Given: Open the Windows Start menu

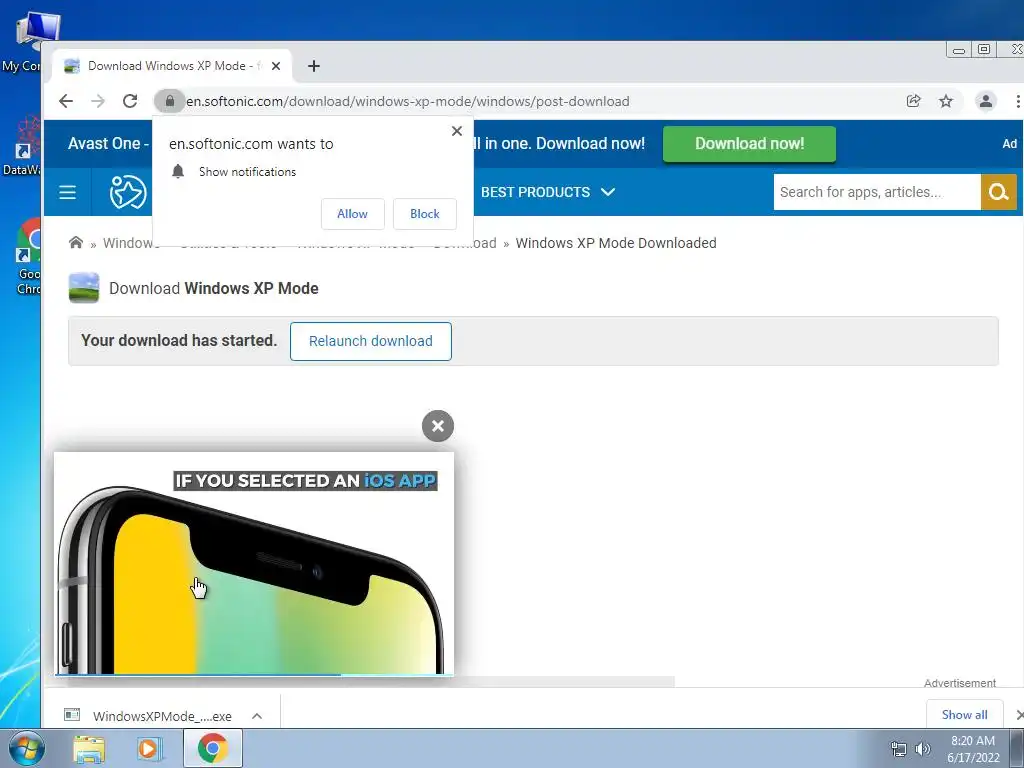Looking at the screenshot, I should [26, 748].
